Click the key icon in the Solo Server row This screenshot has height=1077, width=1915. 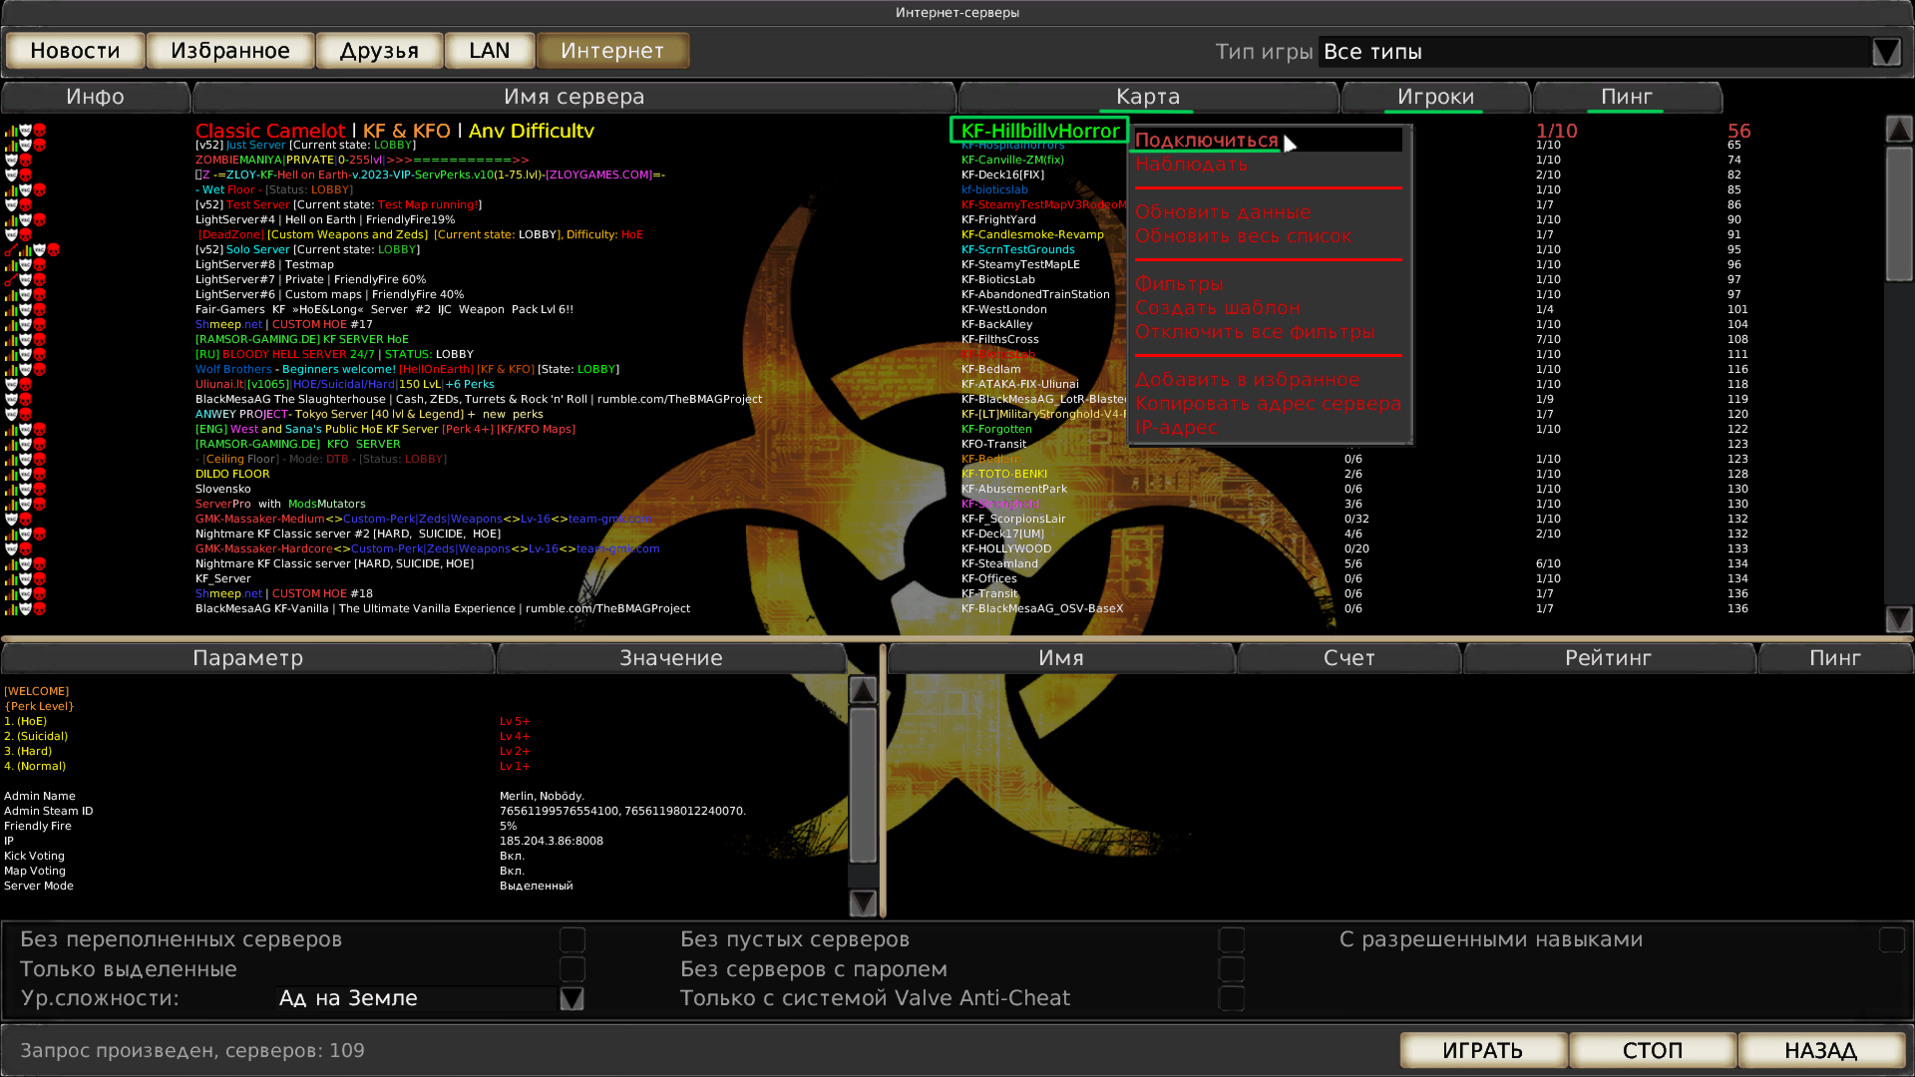(11, 250)
